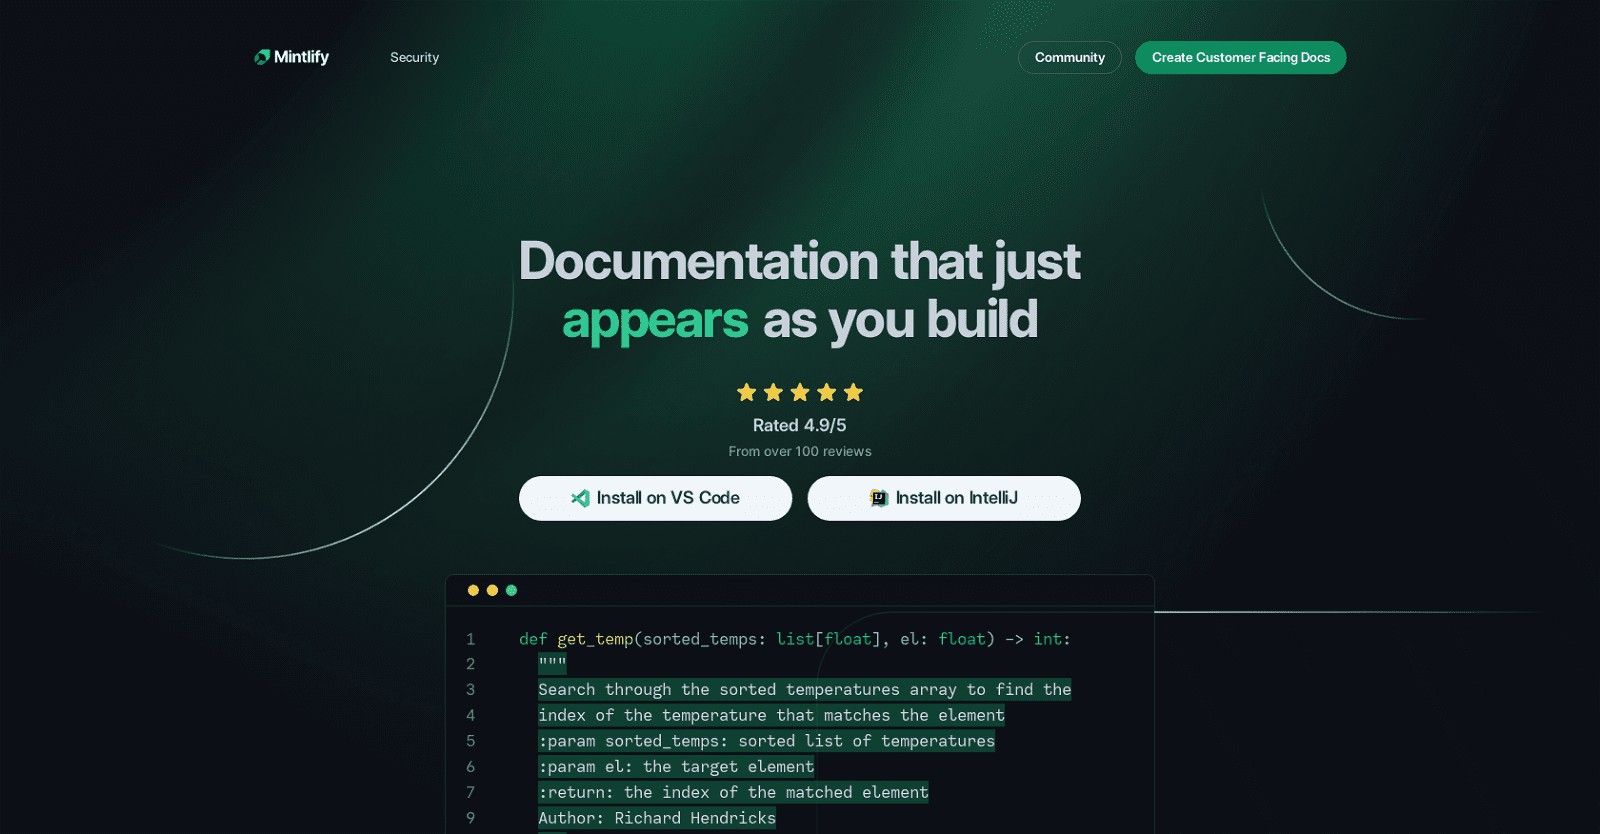Click the fifth rating star
This screenshot has width=1600, height=834.
[853, 392]
